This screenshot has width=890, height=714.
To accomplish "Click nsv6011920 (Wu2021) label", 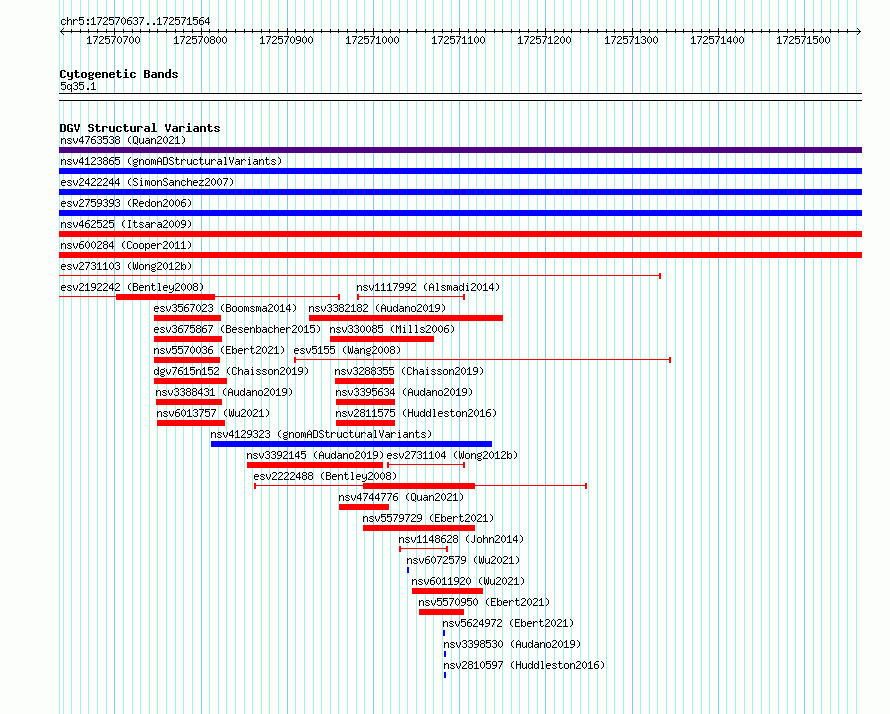I will [468, 581].
